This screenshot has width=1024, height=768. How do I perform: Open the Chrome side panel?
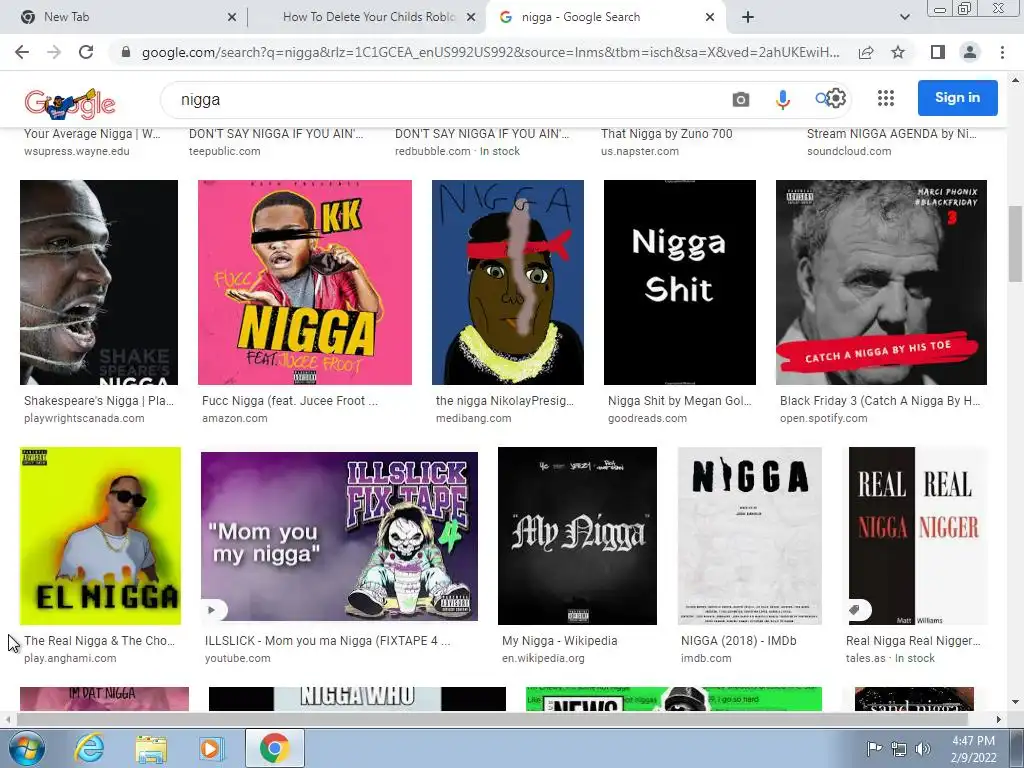point(938,52)
